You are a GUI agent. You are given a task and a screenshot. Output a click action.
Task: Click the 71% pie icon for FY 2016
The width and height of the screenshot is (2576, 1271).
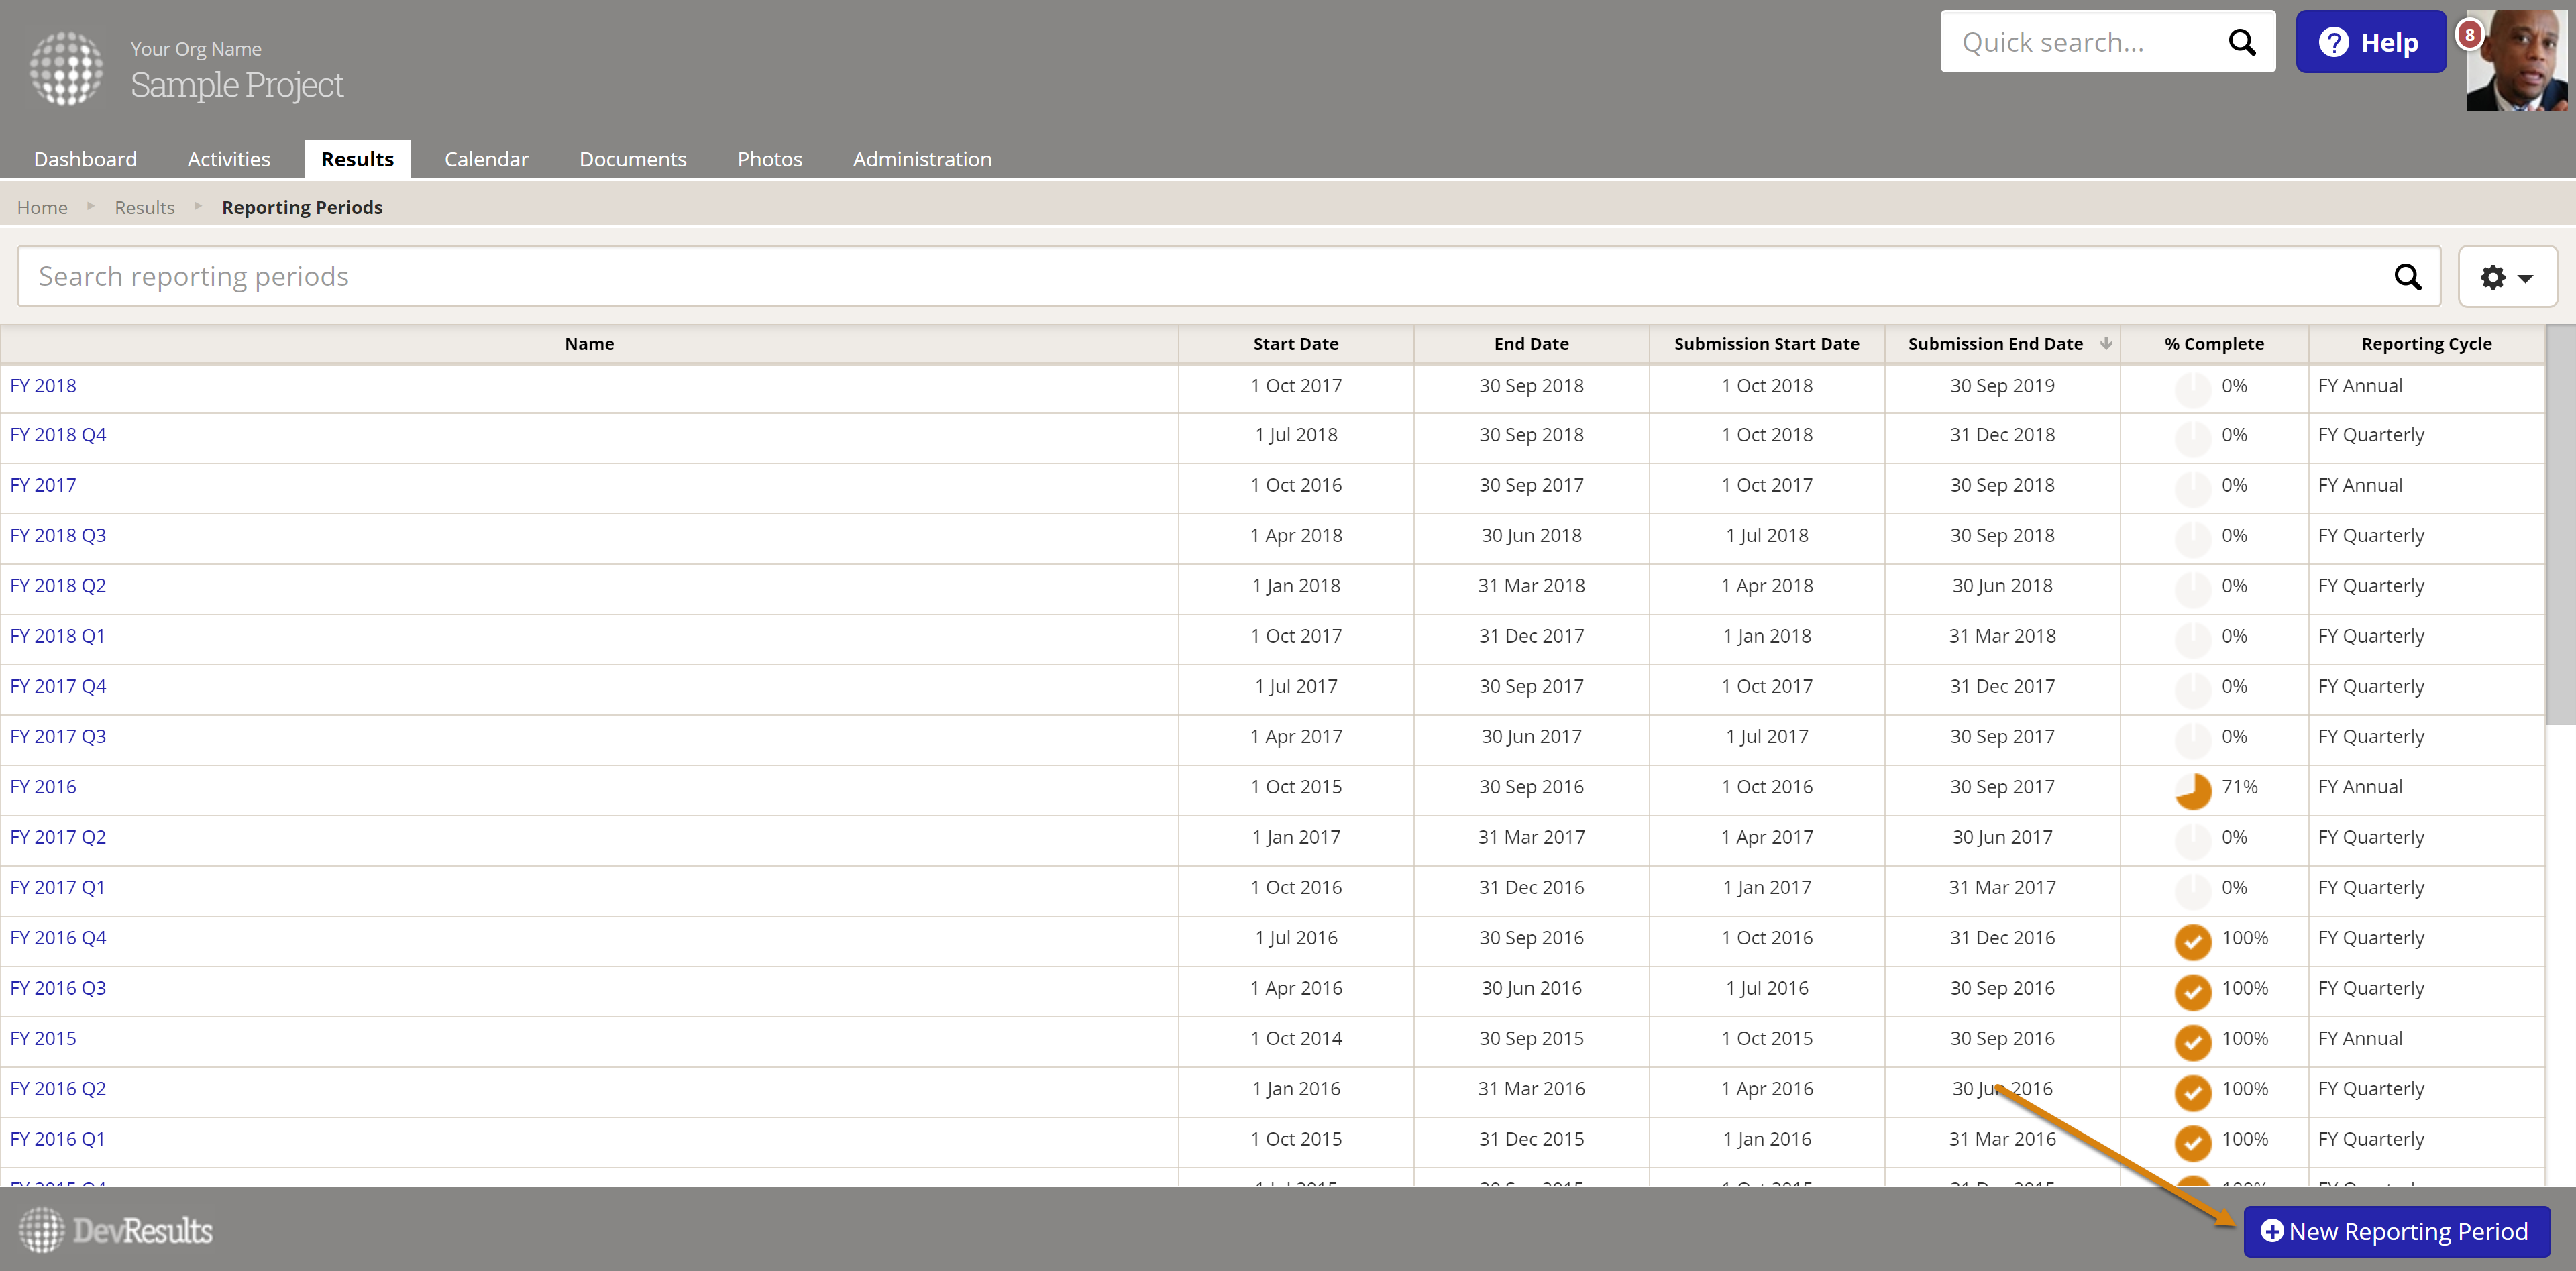point(2194,790)
